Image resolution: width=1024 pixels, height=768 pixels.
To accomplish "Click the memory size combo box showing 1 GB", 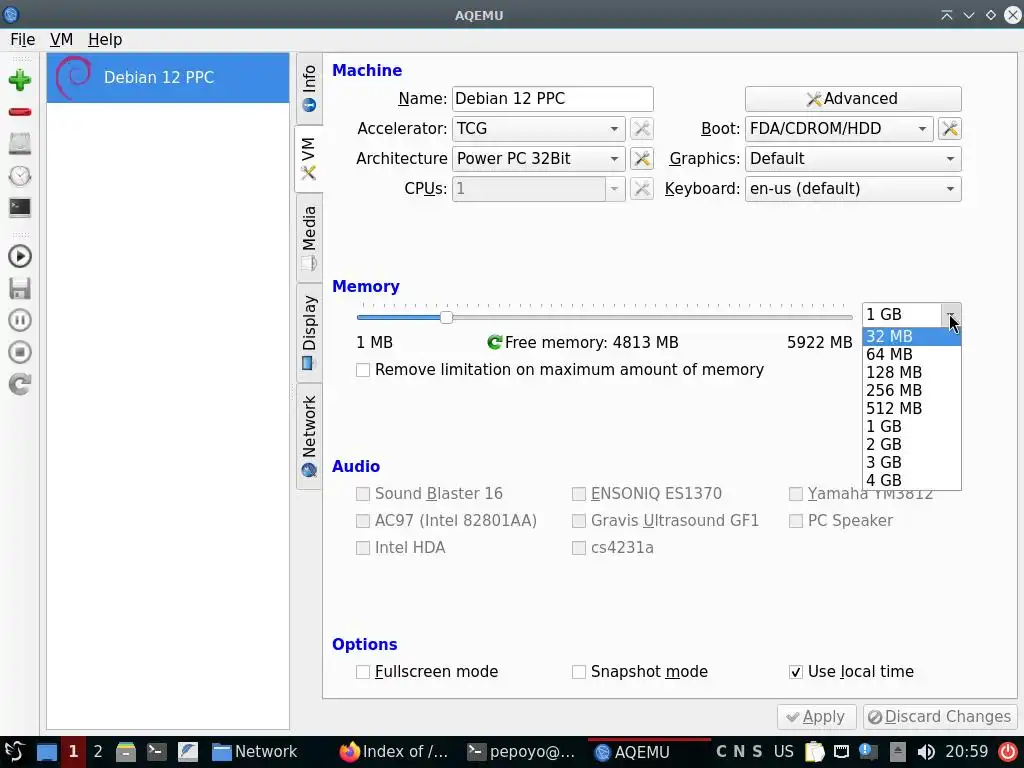I will tap(912, 315).
